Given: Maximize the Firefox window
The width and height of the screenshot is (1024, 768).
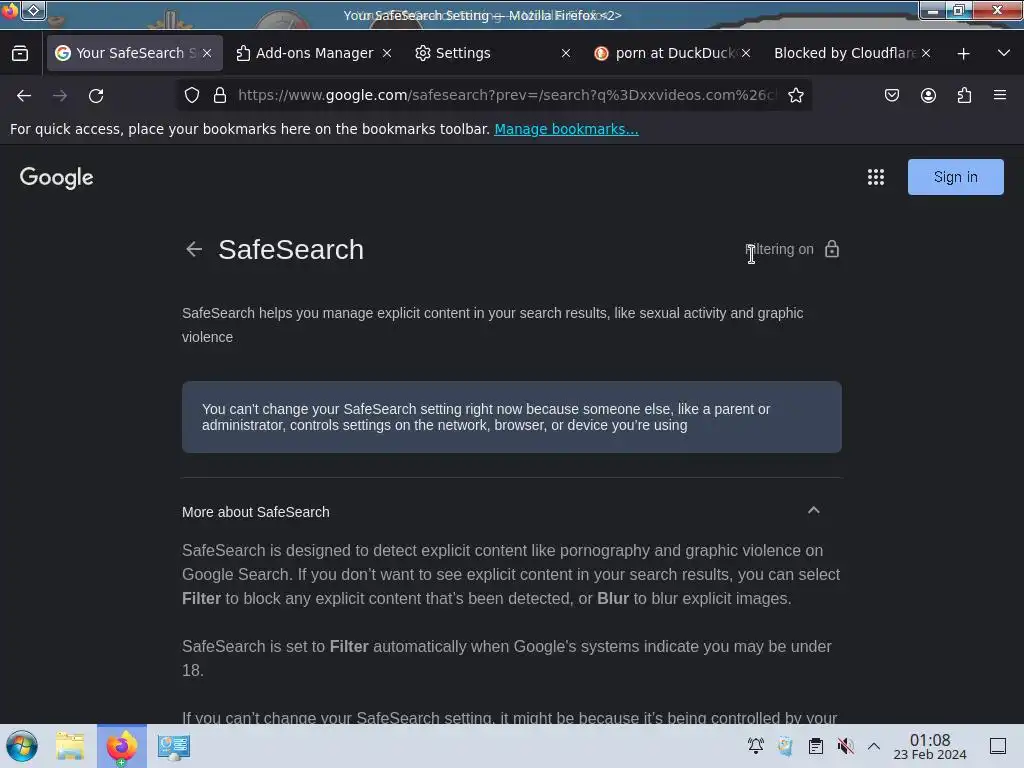Looking at the screenshot, I should click(x=959, y=10).
